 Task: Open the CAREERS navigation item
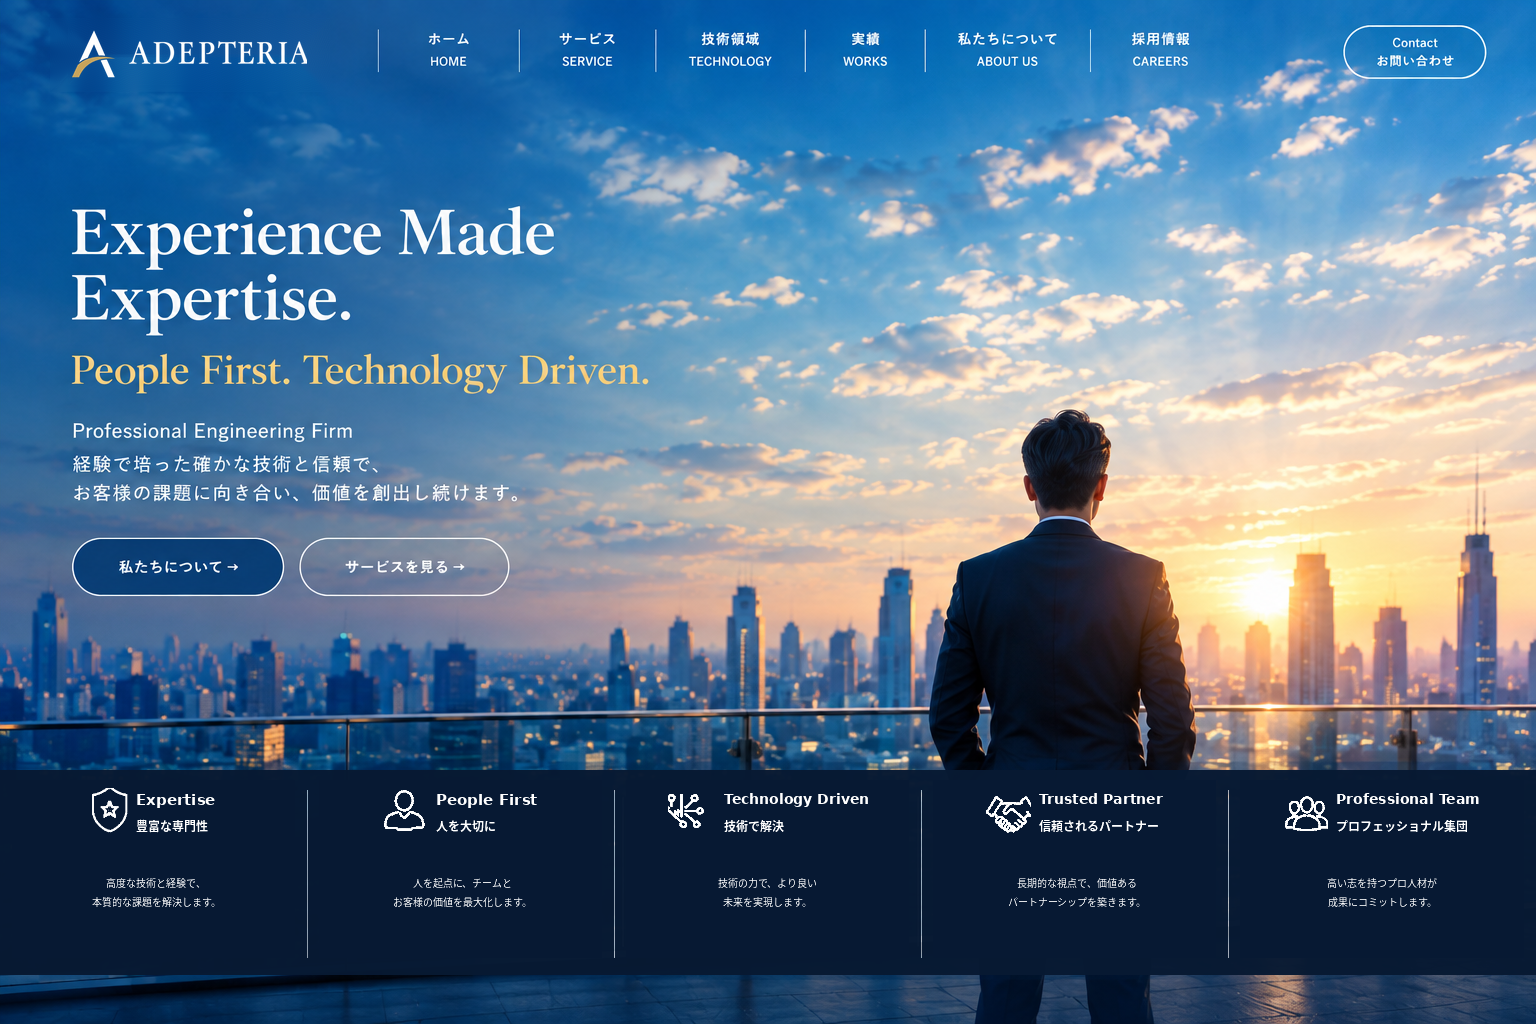[1160, 50]
